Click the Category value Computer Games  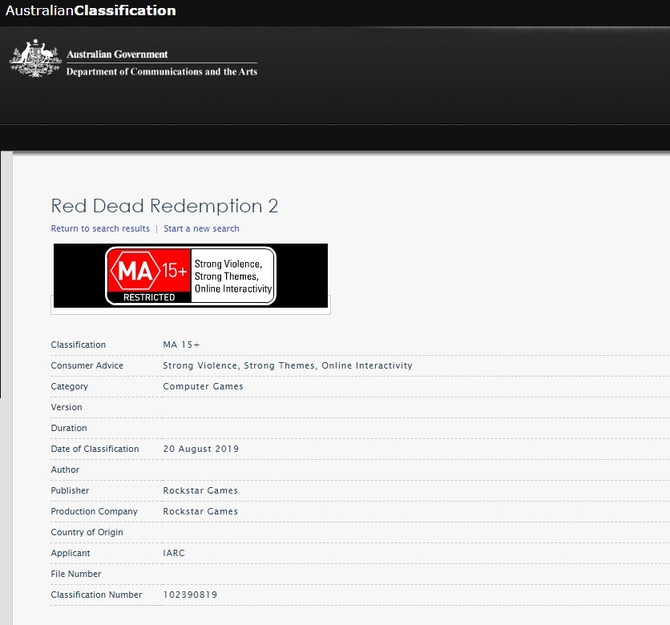(203, 387)
